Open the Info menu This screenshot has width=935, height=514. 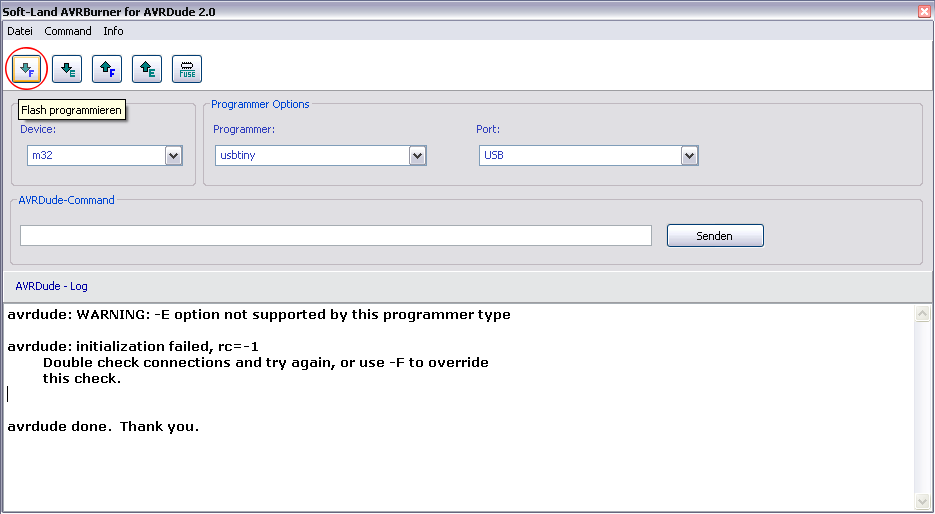tap(113, 31)
